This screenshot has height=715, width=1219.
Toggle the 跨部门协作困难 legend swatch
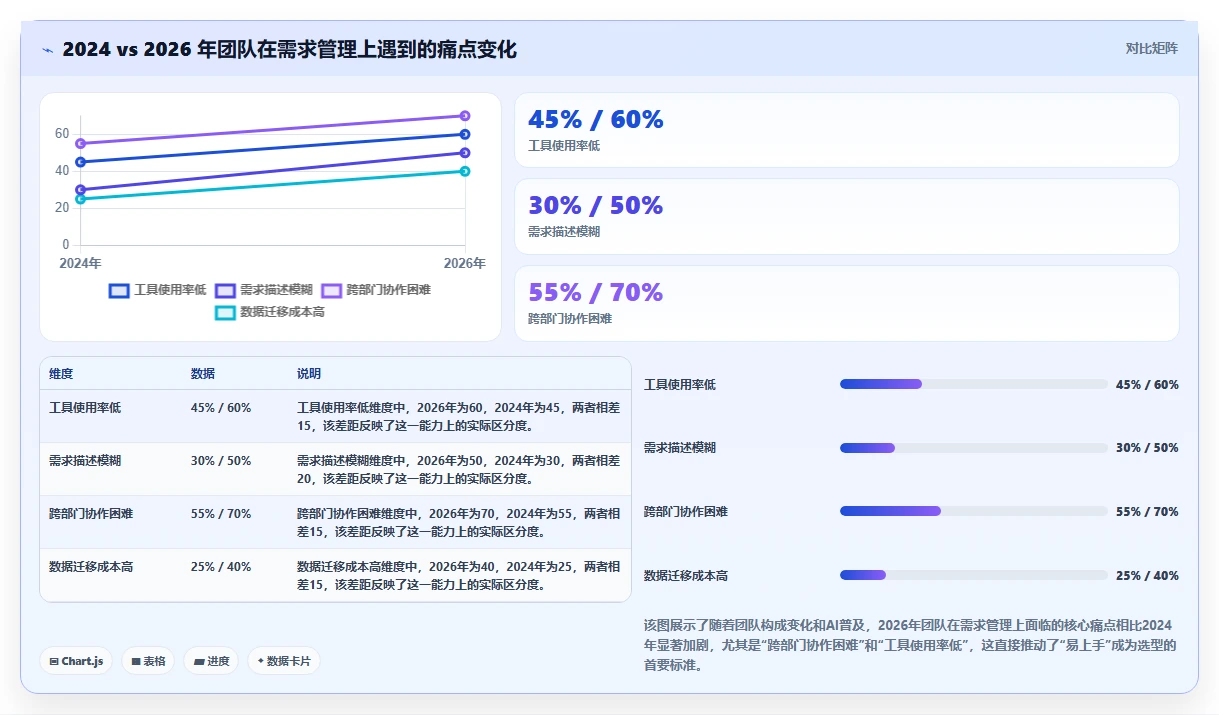tap(331, 290)
